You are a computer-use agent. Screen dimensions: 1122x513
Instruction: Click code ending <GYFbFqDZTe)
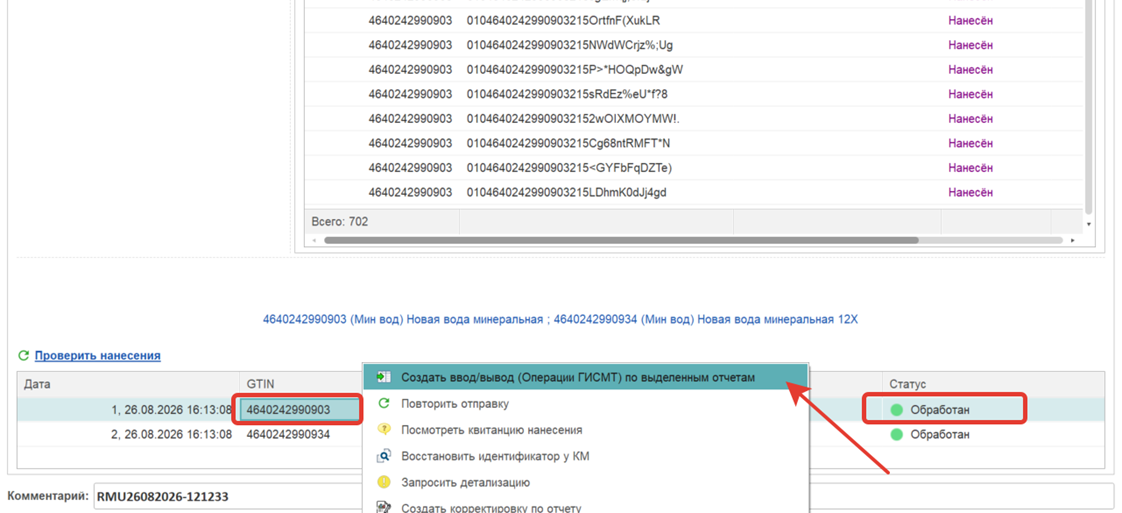pyautogui.click(x=569, y=167)
